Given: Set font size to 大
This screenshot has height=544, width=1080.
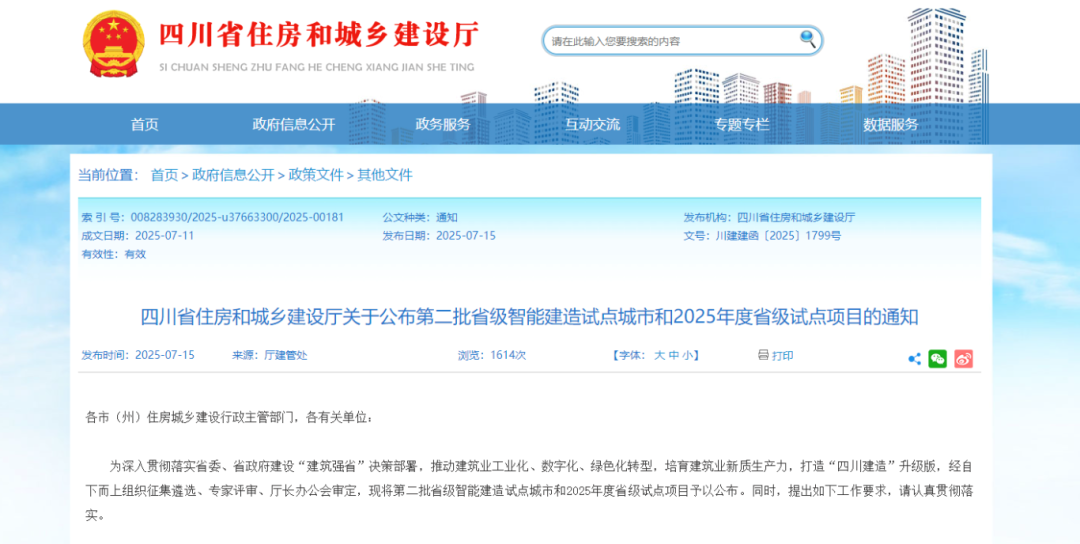Looking at the screenshot, I should point(659,355).
